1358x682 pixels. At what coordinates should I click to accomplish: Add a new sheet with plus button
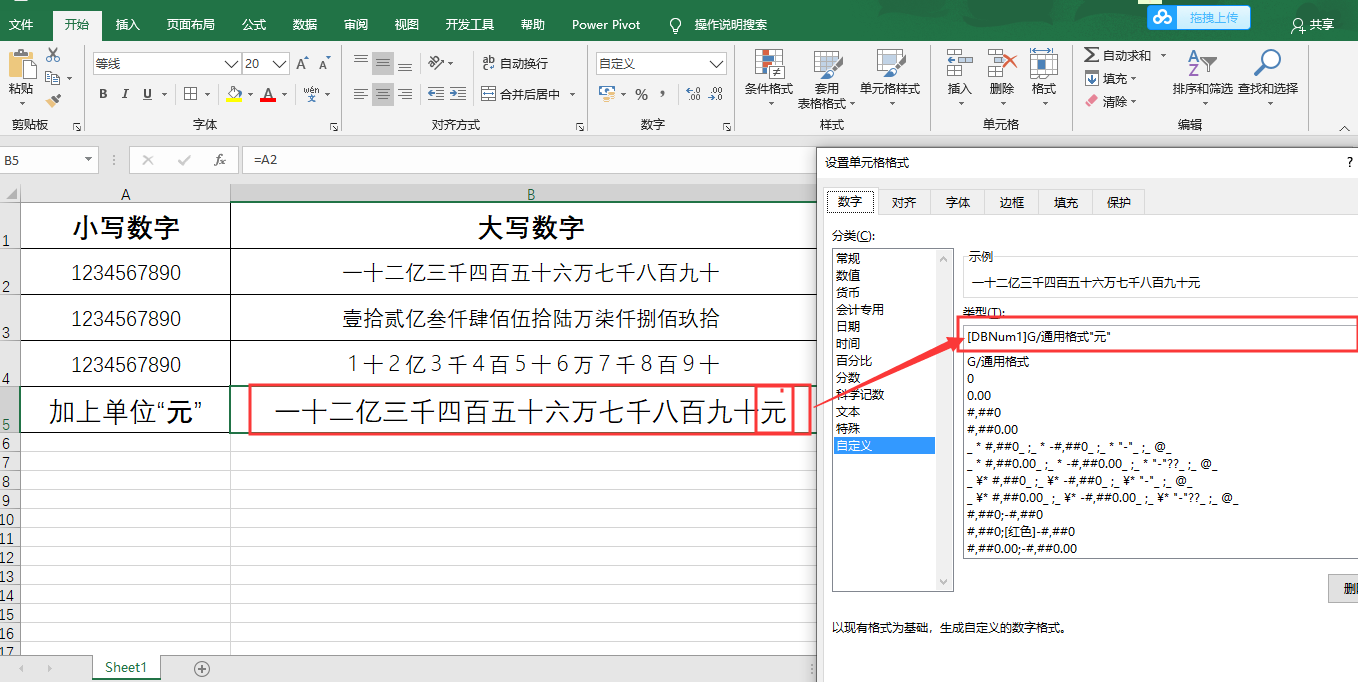[x=202, y=668]
